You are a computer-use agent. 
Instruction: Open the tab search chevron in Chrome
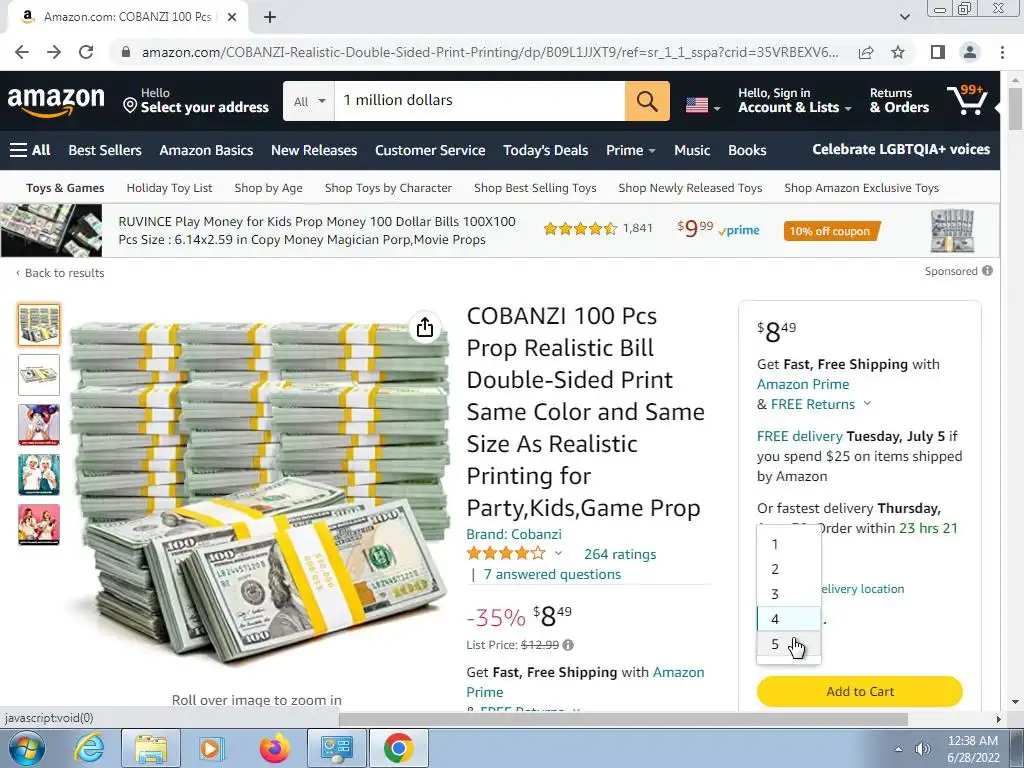(904, 18)
